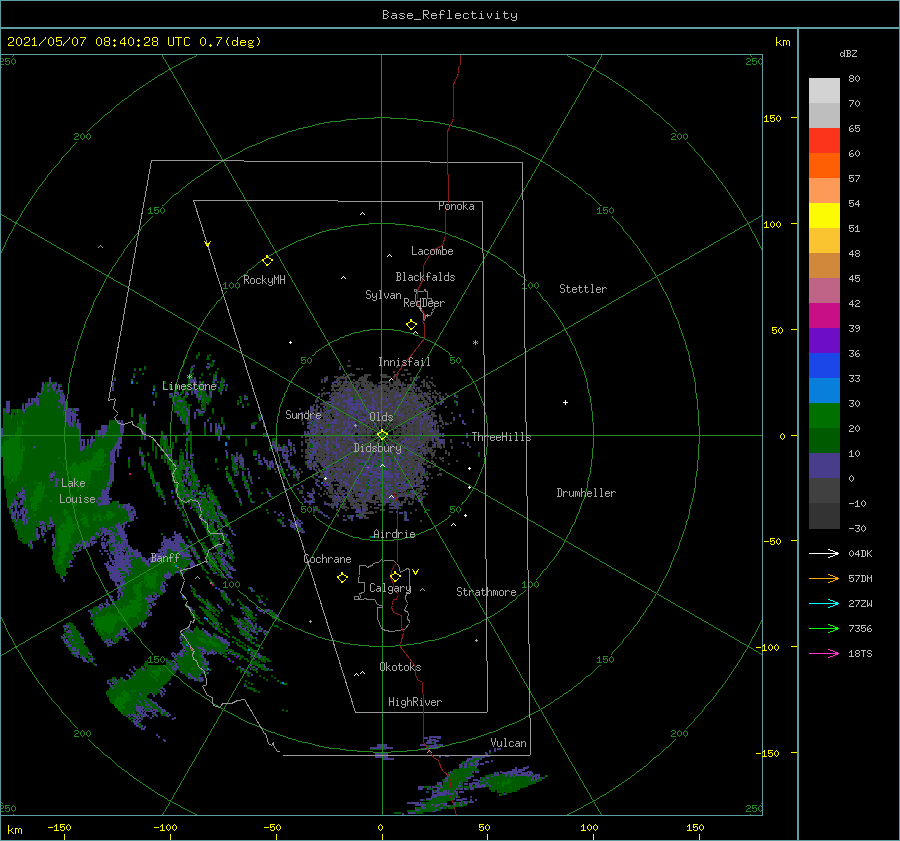The image size is (900, 841).
Task: Click the orange 57DM arrow in legend
Action: [x=824, y=579]
